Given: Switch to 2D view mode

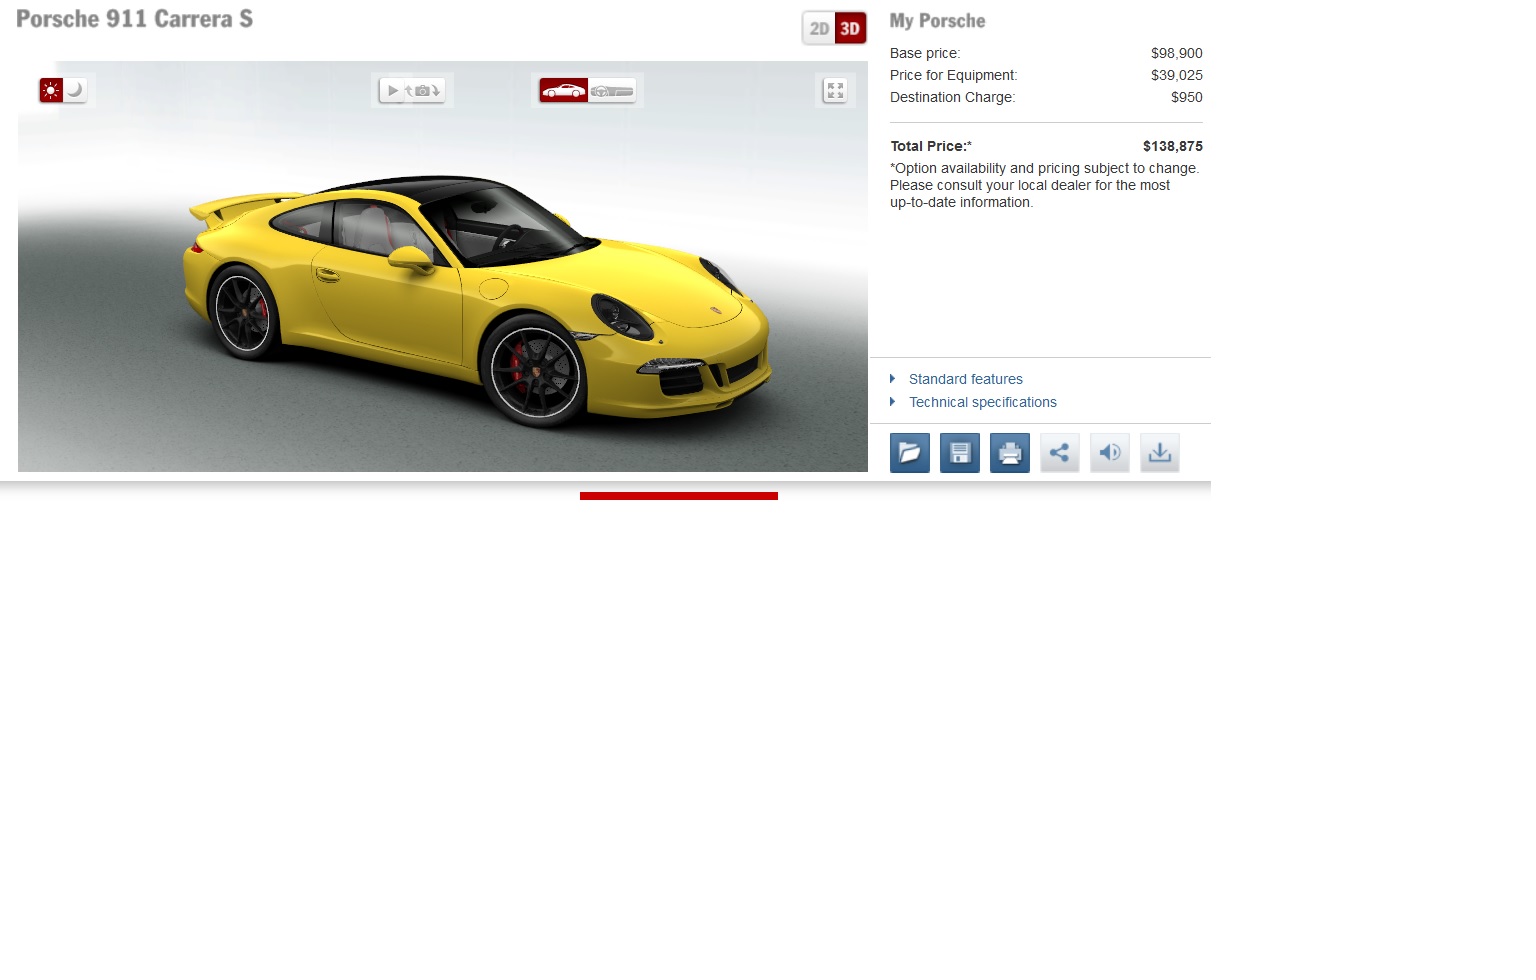Looking at the screenshot, I should click(x=820, y=29).
